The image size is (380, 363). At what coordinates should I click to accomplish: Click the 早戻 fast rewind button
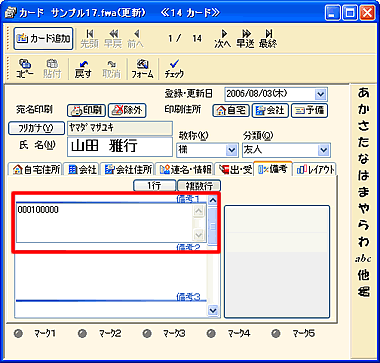pyautogui.click(x=113, y=39)
